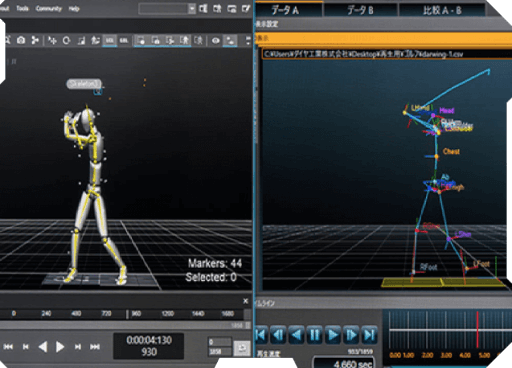Step back one frame in the left player
Viewport: 512px width, 368px height.
(x=26, y=347)
